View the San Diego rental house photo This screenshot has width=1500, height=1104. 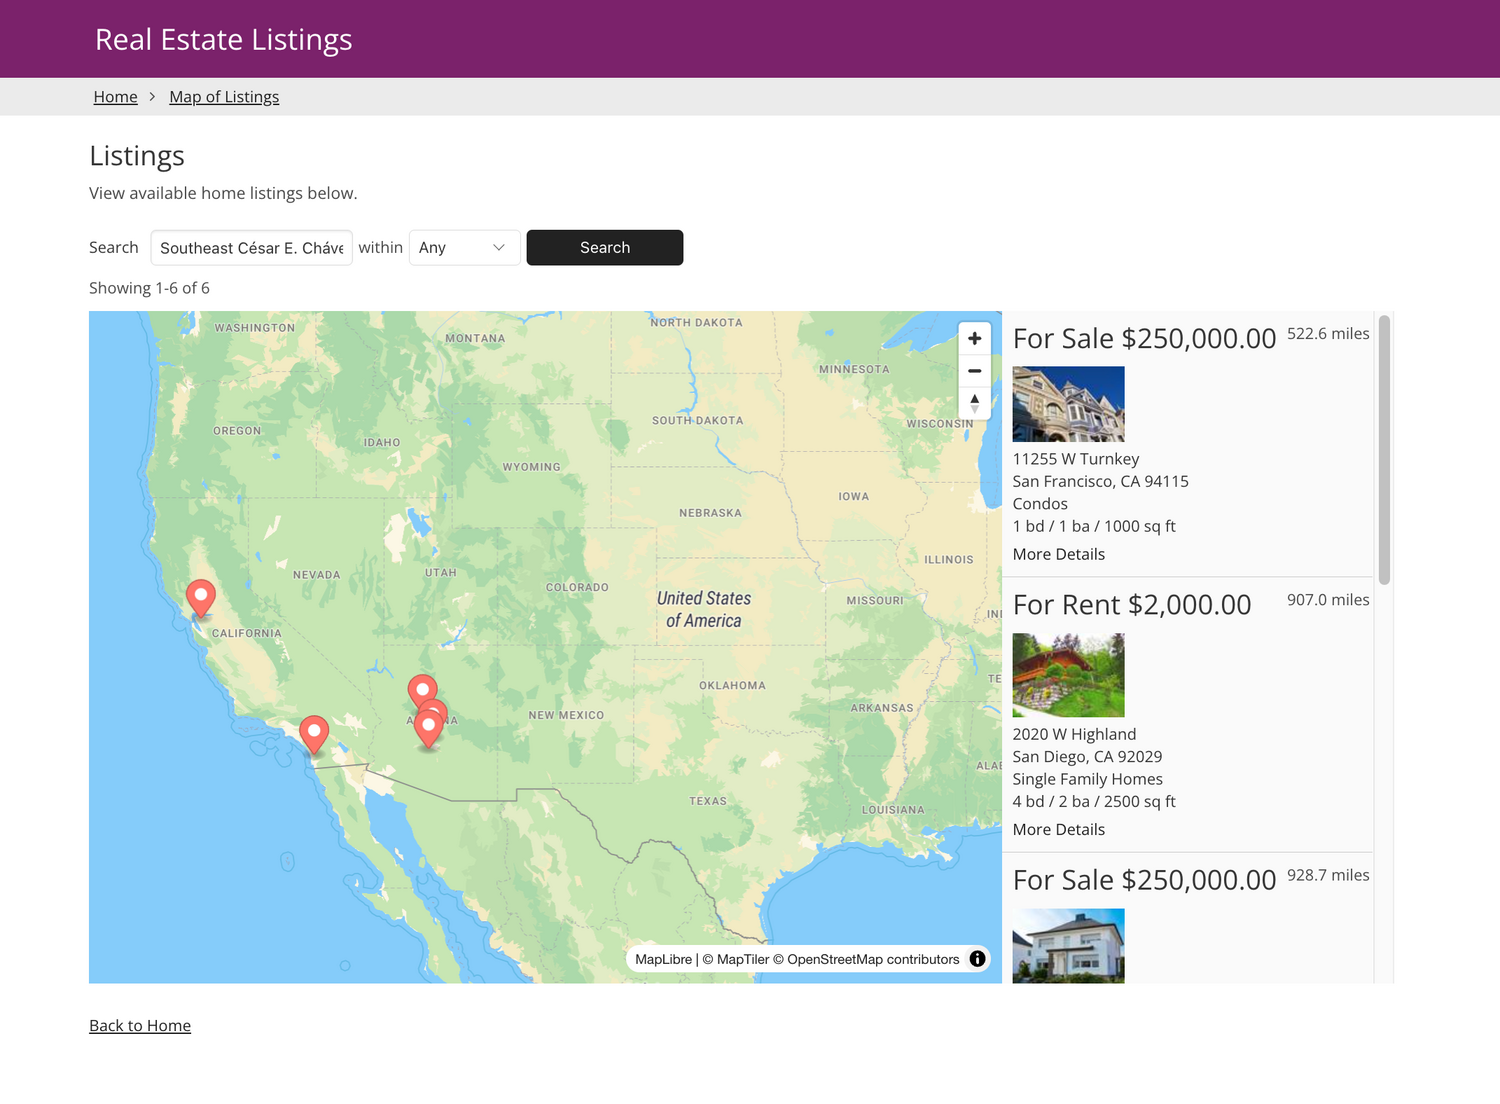pyautogui.click(x=1068, y=675)
